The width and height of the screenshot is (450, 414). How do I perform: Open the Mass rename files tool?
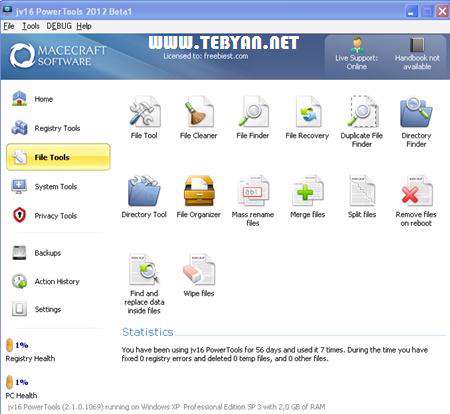tap(253, 191)
